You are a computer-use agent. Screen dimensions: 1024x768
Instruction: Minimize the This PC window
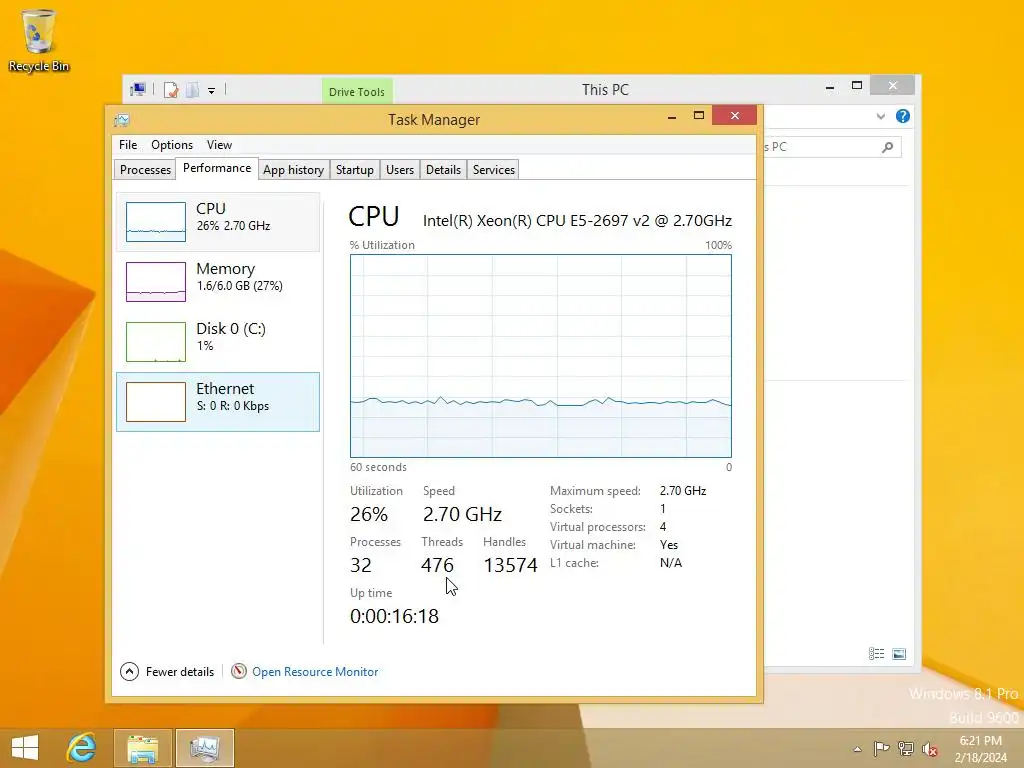coord(829,86)
